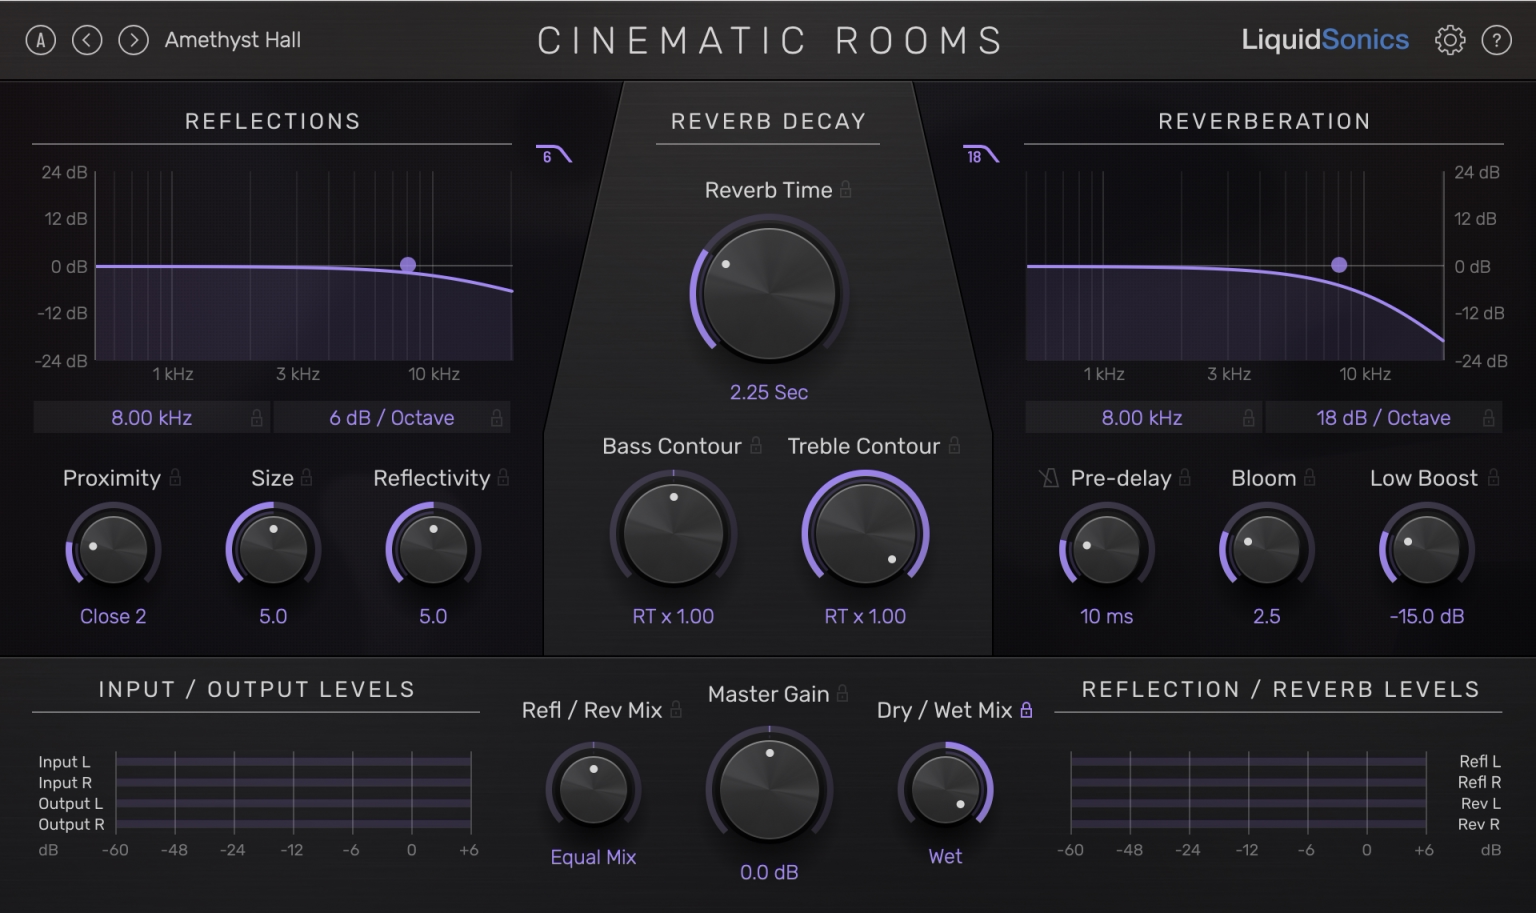The image size is (1536, 913).
Task: Click the Master Gain knob
Action: (x=769, y=790)
